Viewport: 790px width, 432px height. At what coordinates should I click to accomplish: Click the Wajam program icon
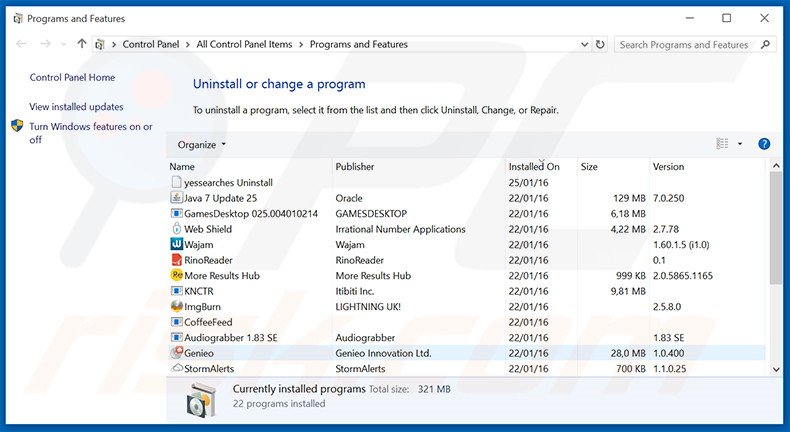tap(176, 244)
